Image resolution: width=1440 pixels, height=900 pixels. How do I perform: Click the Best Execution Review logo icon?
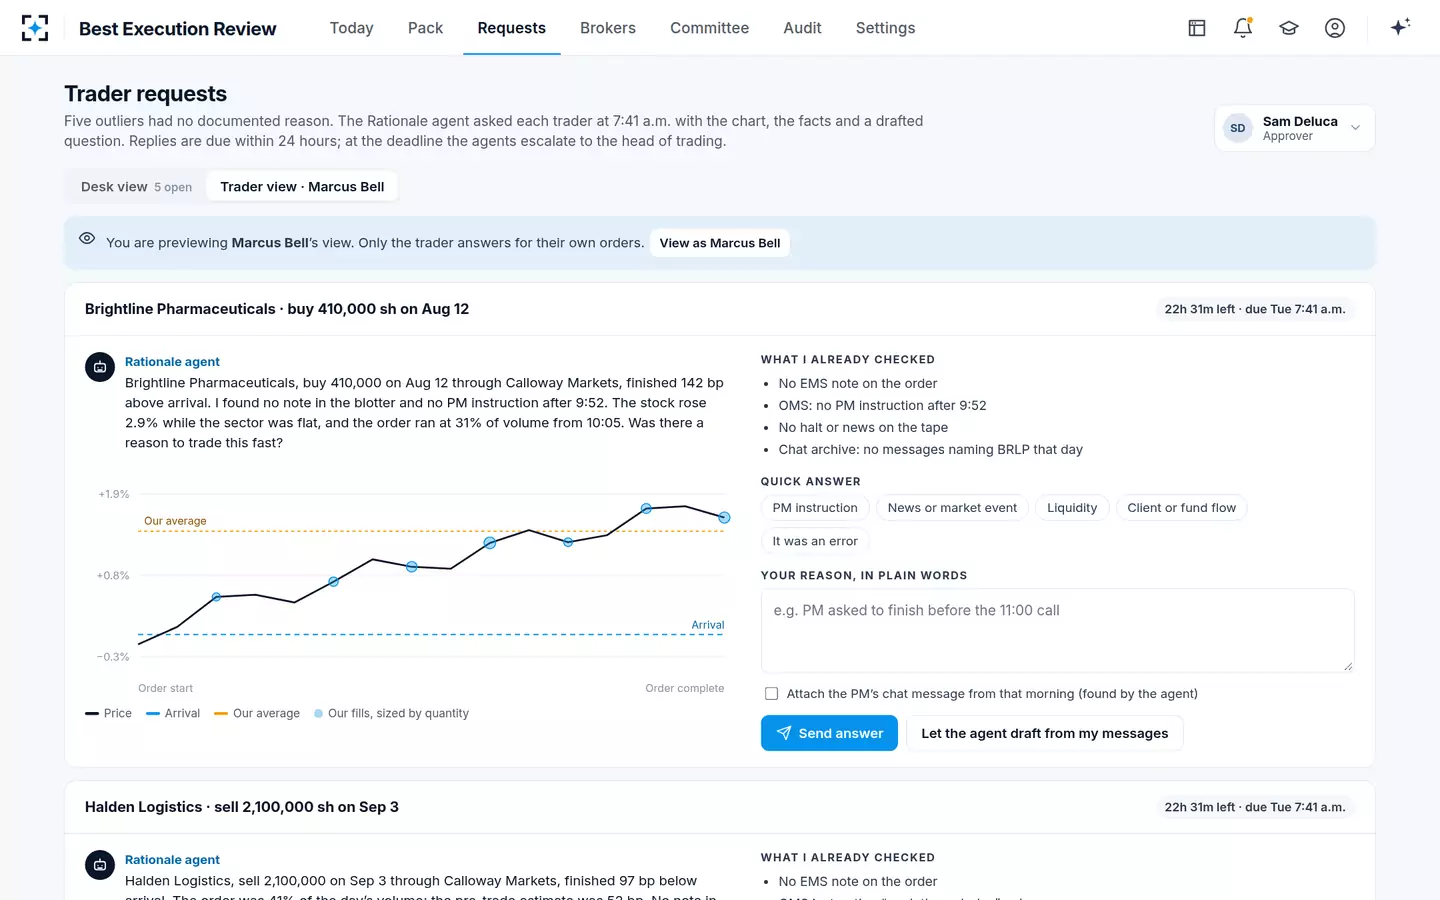35,28
